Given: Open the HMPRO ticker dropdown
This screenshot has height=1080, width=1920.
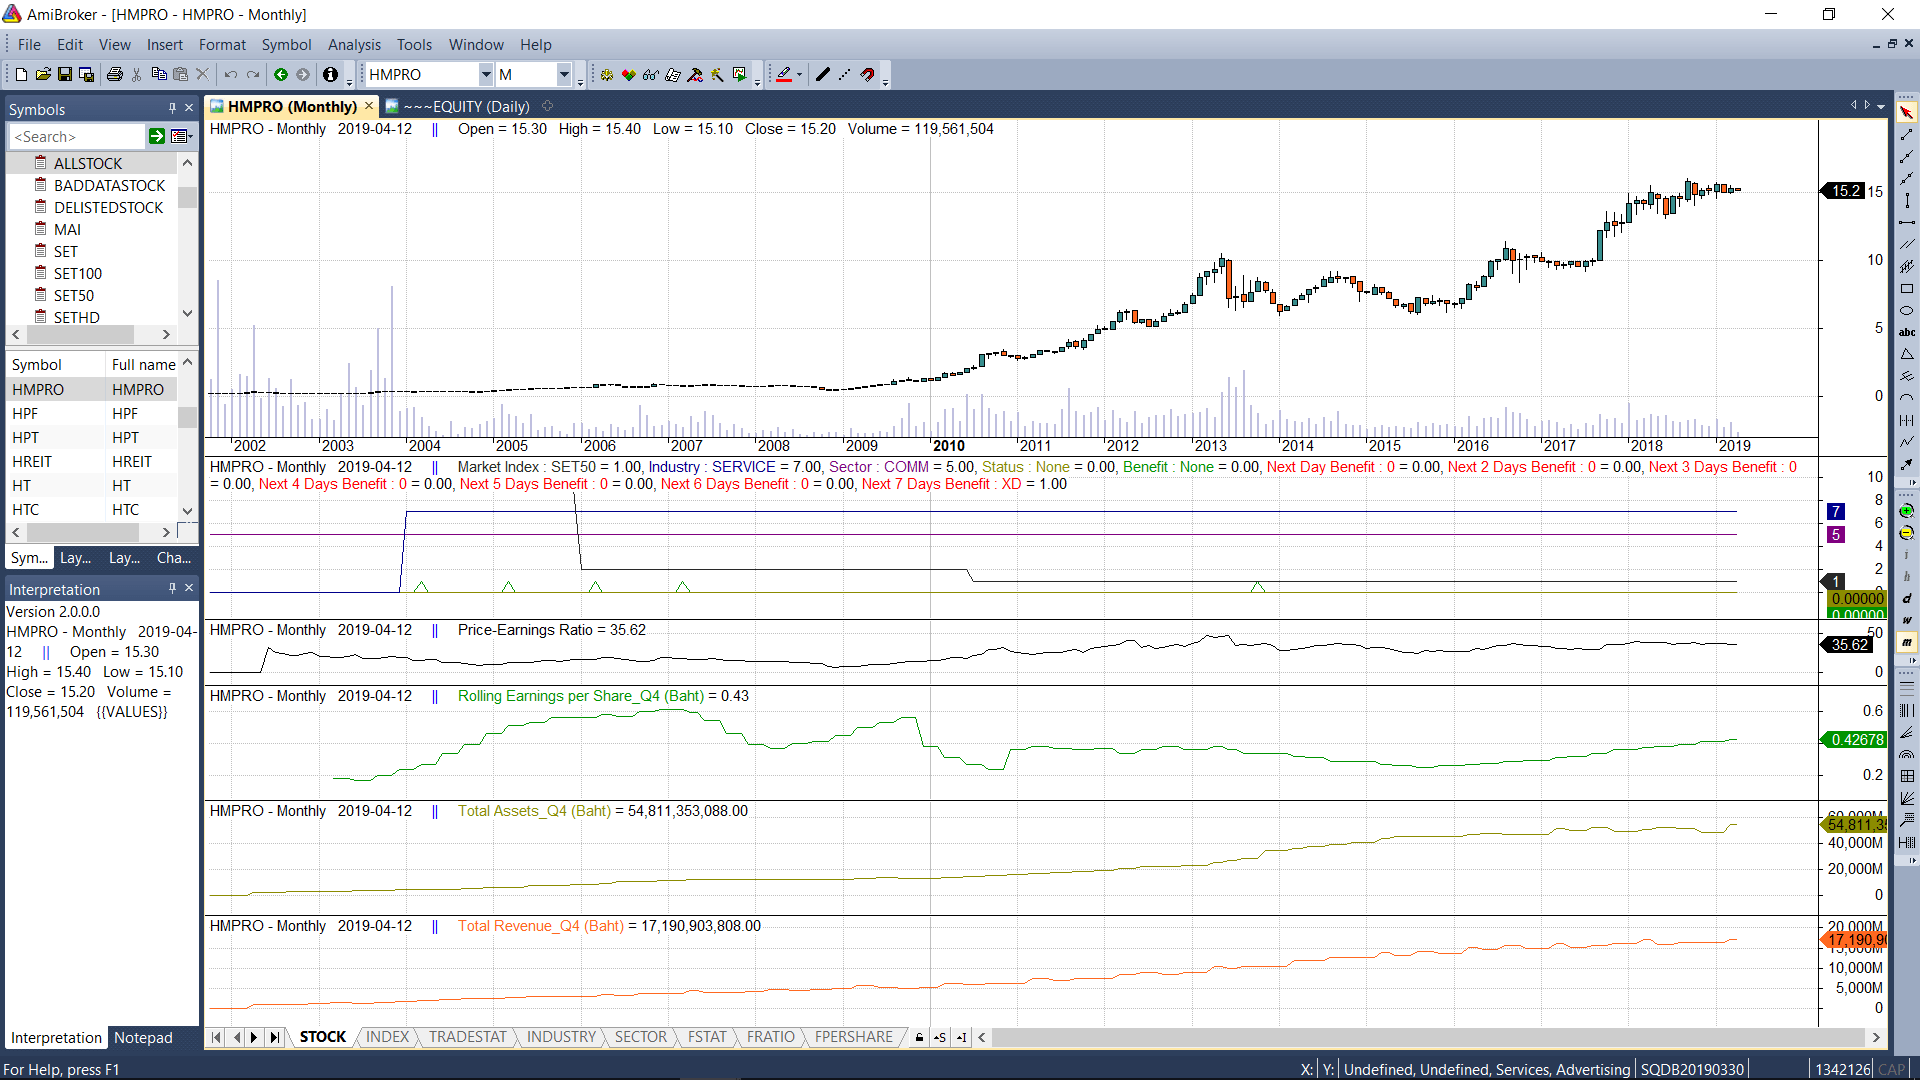Looking at the screenshot, I should [x=486, y=75].
